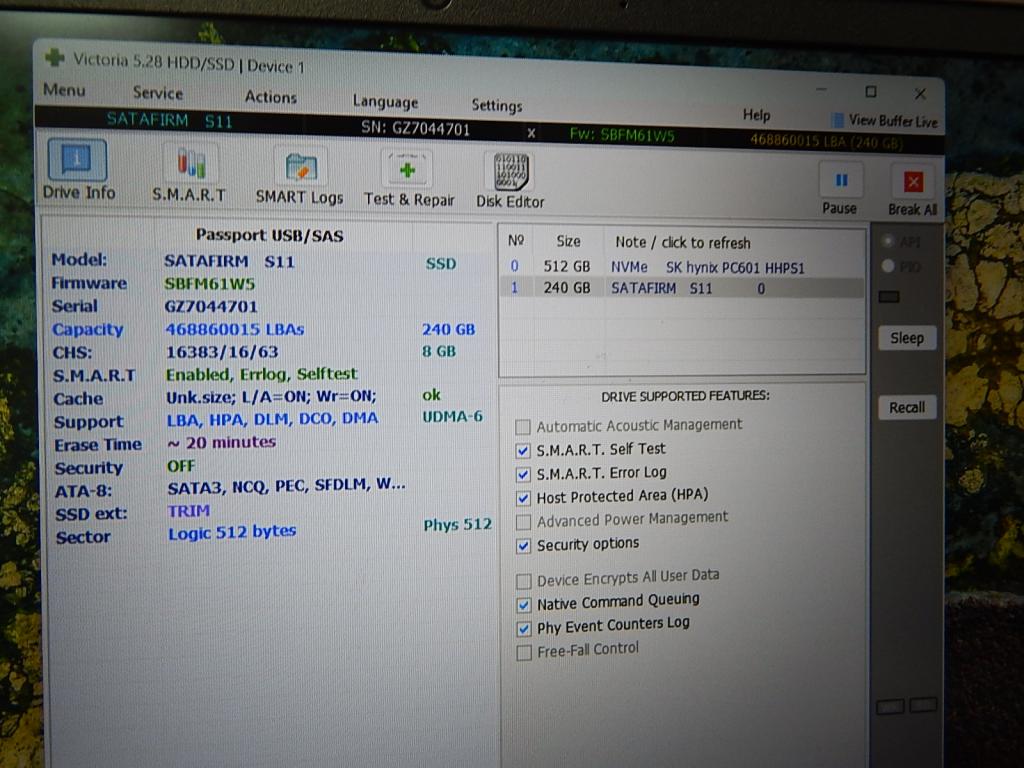Select the 512 GB NVMe SK hynix drive row
This screenshot has height=768, width=1024.
[682, 267]
